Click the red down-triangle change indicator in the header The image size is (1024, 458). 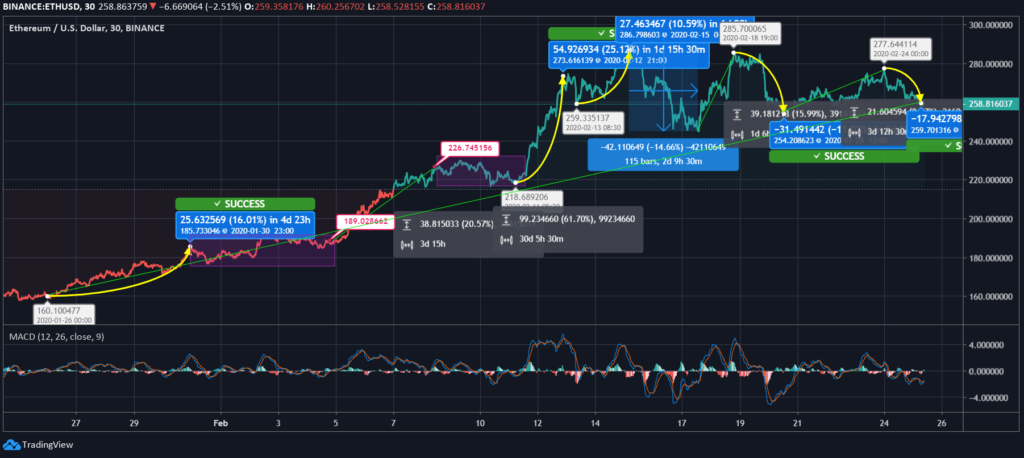[154, 5]
